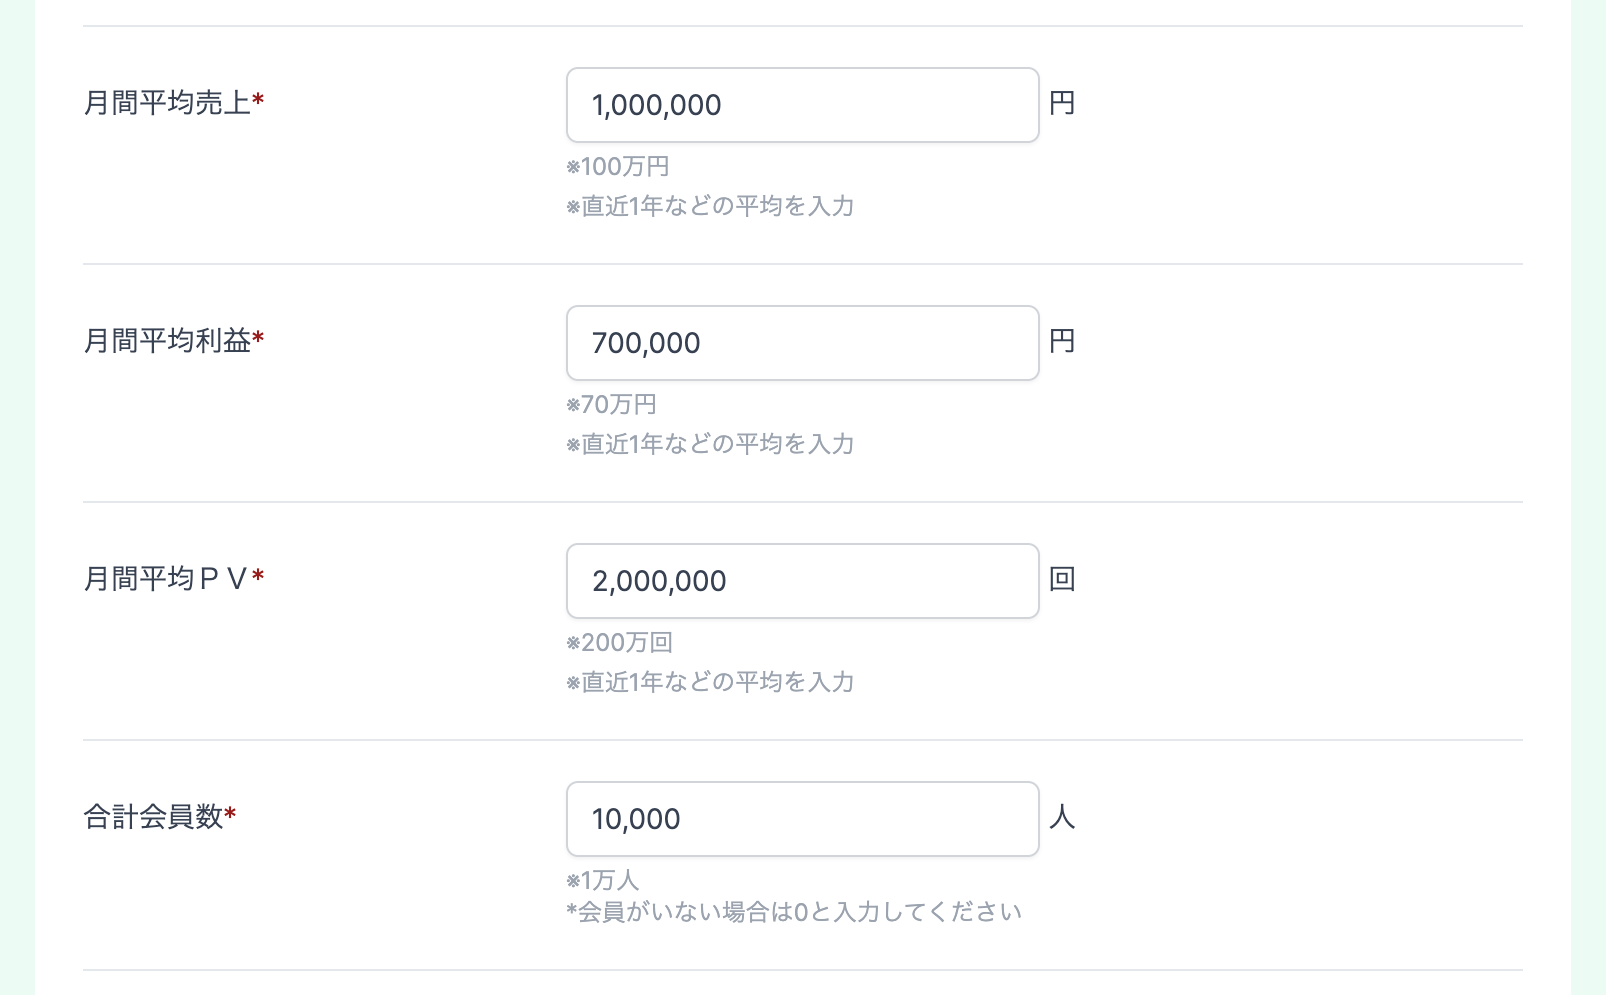Image resolution: width=1606 pixels, height=995 pixels.
Task: Click the 月間平均利益 label text
Action: [167, 340]
